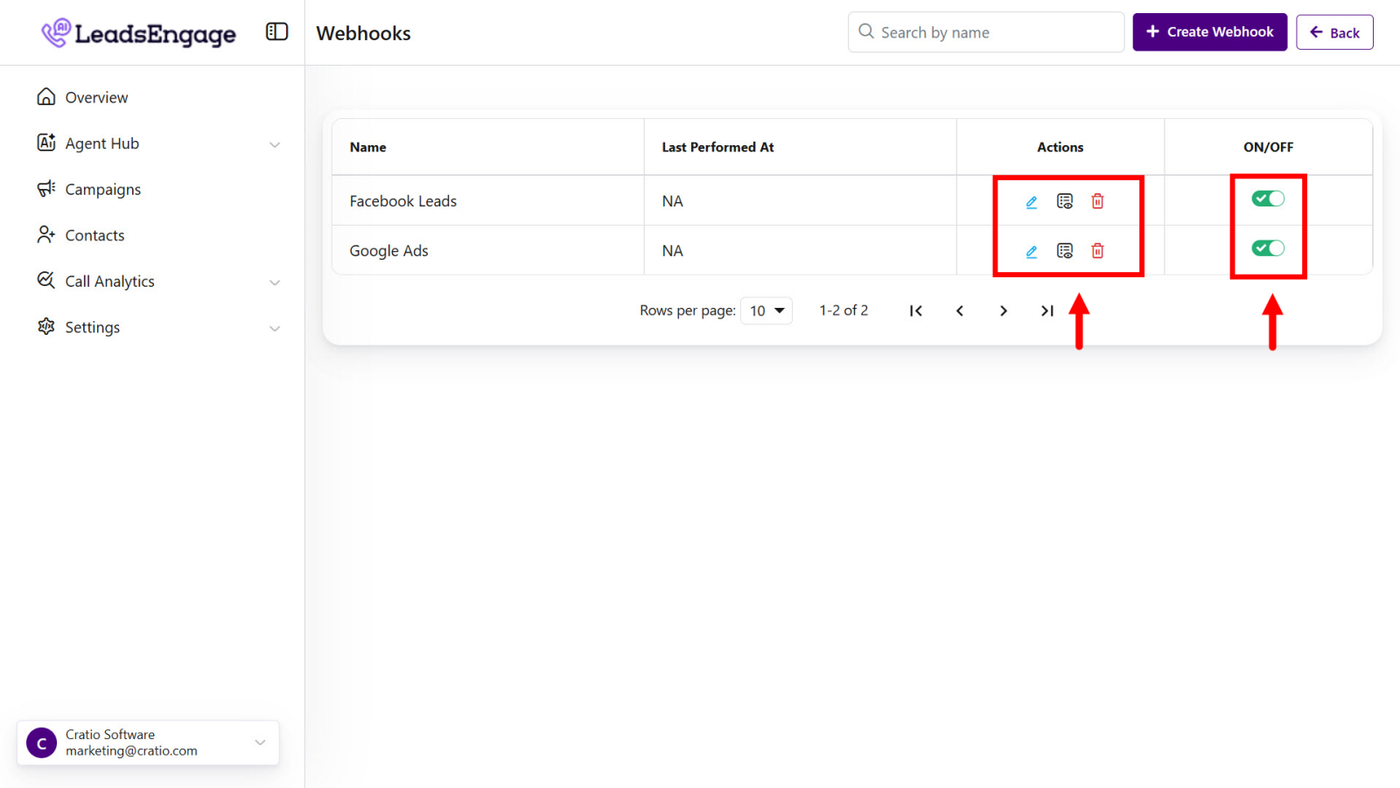Delete the Google Ads webhook
This screenshot has height=788, width=1400.
pyautogui.click(x=1097, y=251)
